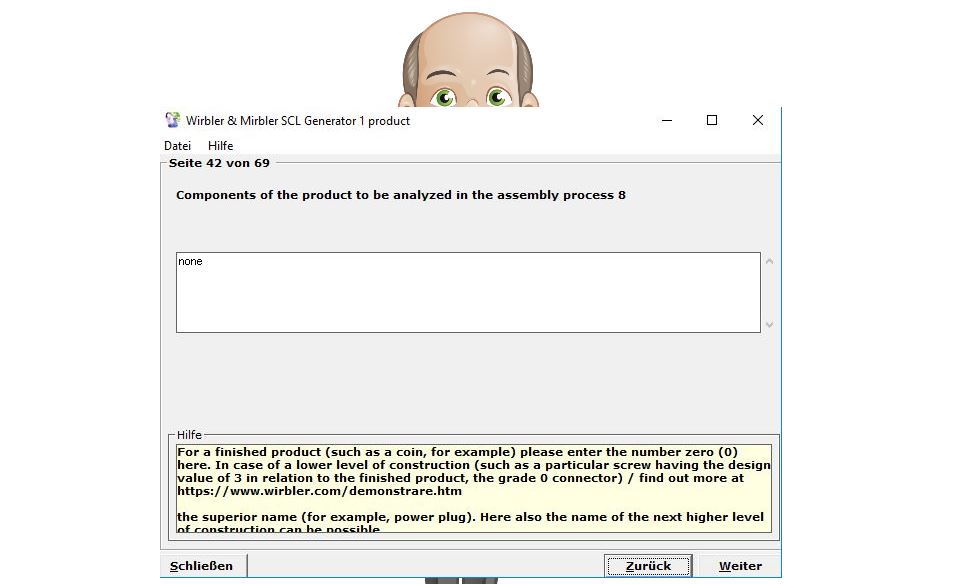The width and height of the screenshot is (957, 584).
Task: Open the Hilfe menu
Action: point(220,146)
